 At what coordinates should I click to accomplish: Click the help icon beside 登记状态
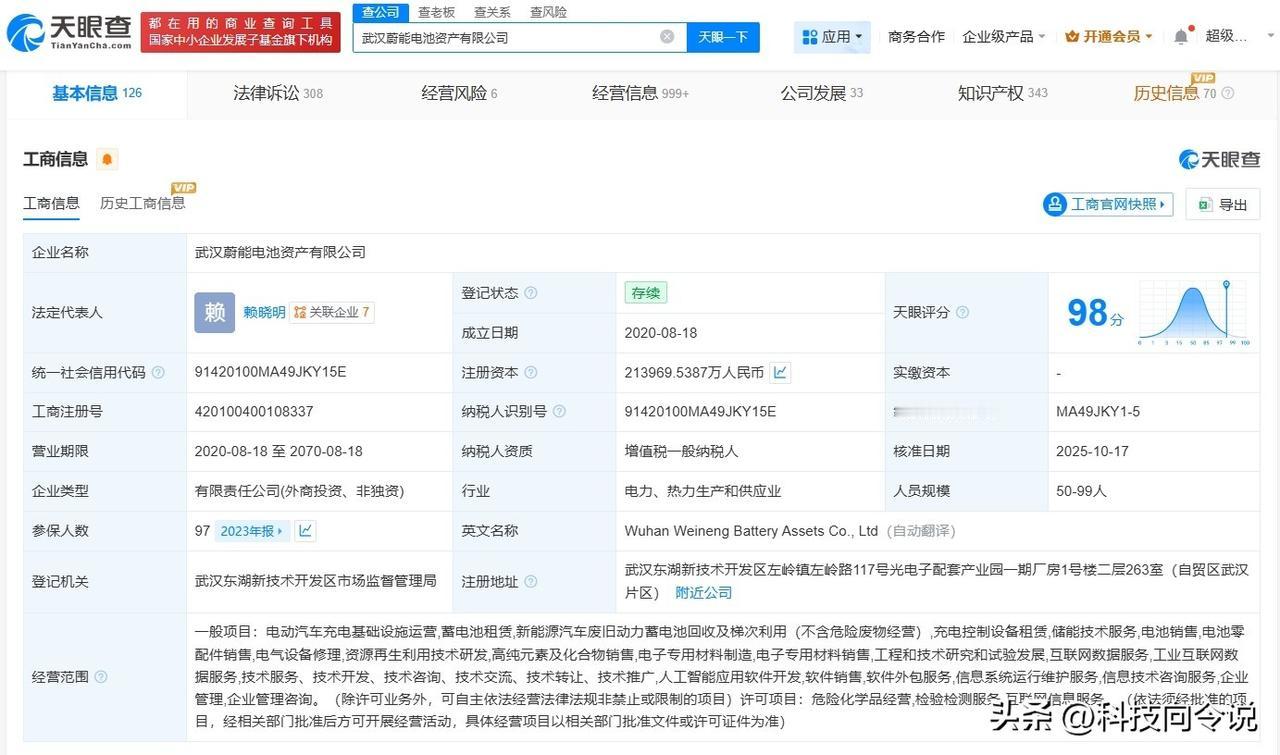[x=531, y=293]
